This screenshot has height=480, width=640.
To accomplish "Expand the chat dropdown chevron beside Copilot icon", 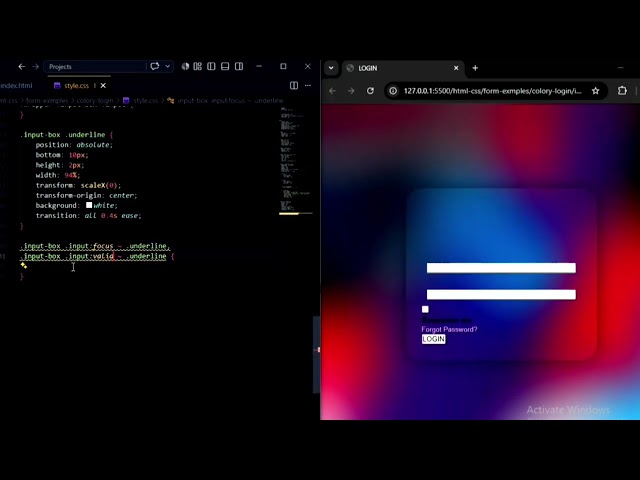I will pos(167,67).
